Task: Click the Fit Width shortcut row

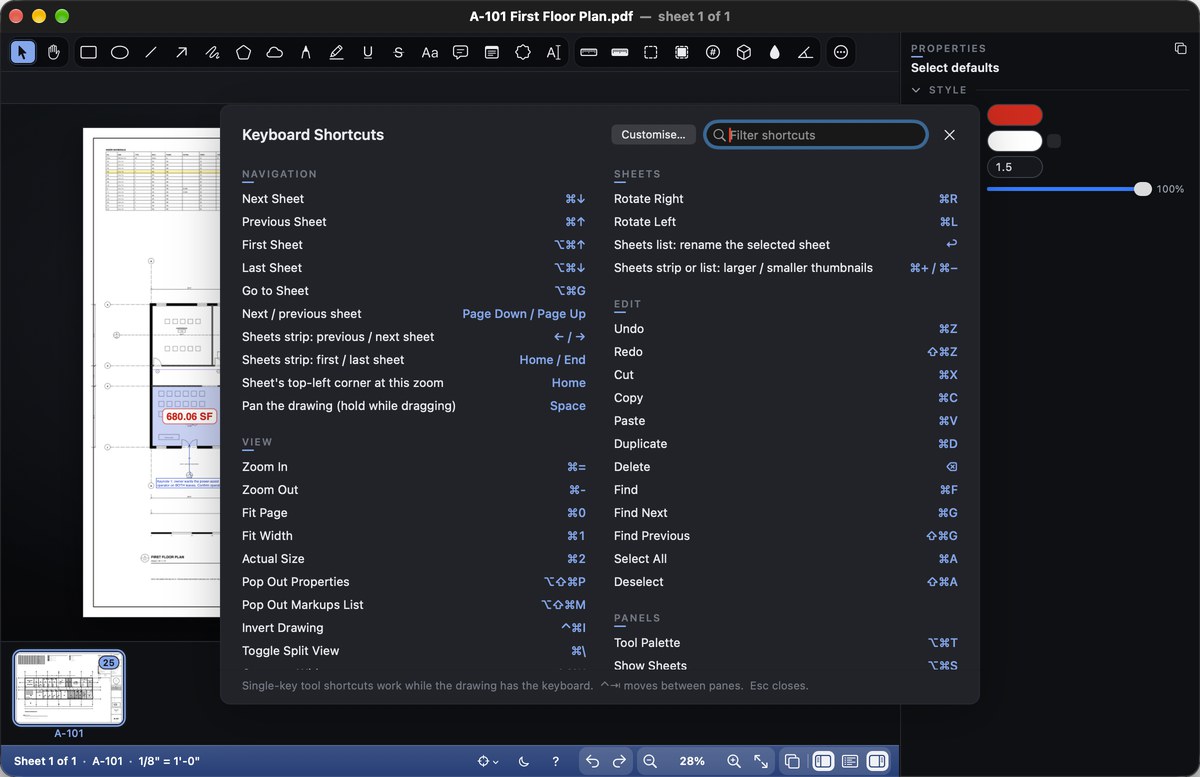Action: 414,536
